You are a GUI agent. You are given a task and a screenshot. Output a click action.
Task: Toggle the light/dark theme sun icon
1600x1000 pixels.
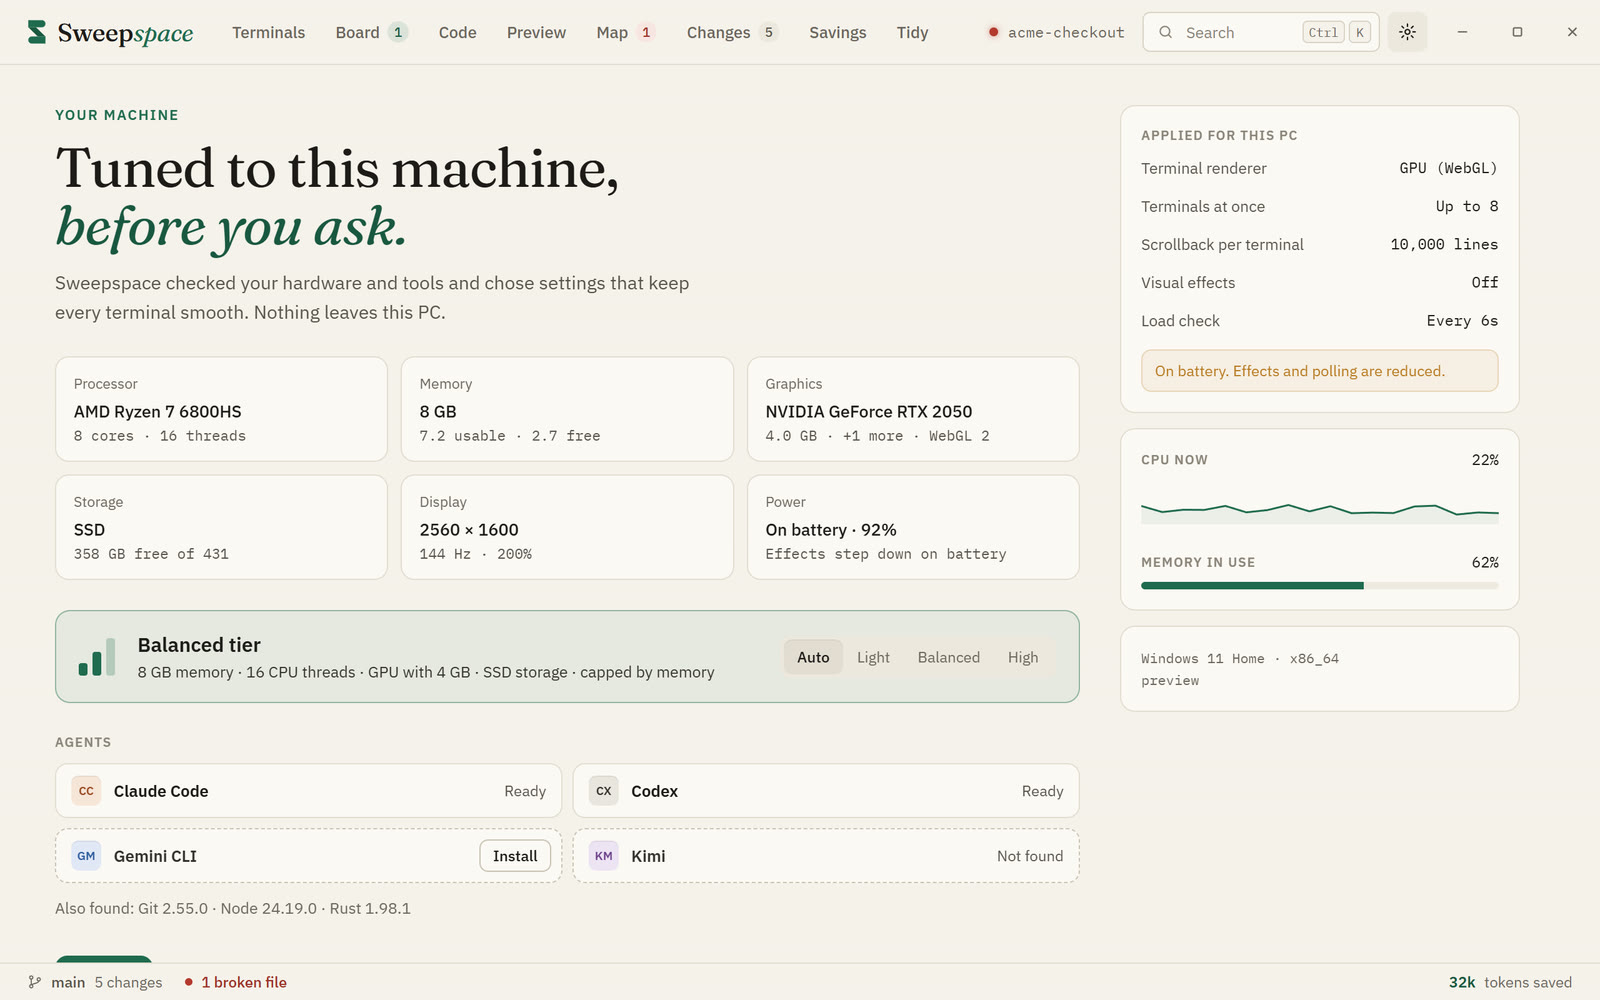[1407, 32]
